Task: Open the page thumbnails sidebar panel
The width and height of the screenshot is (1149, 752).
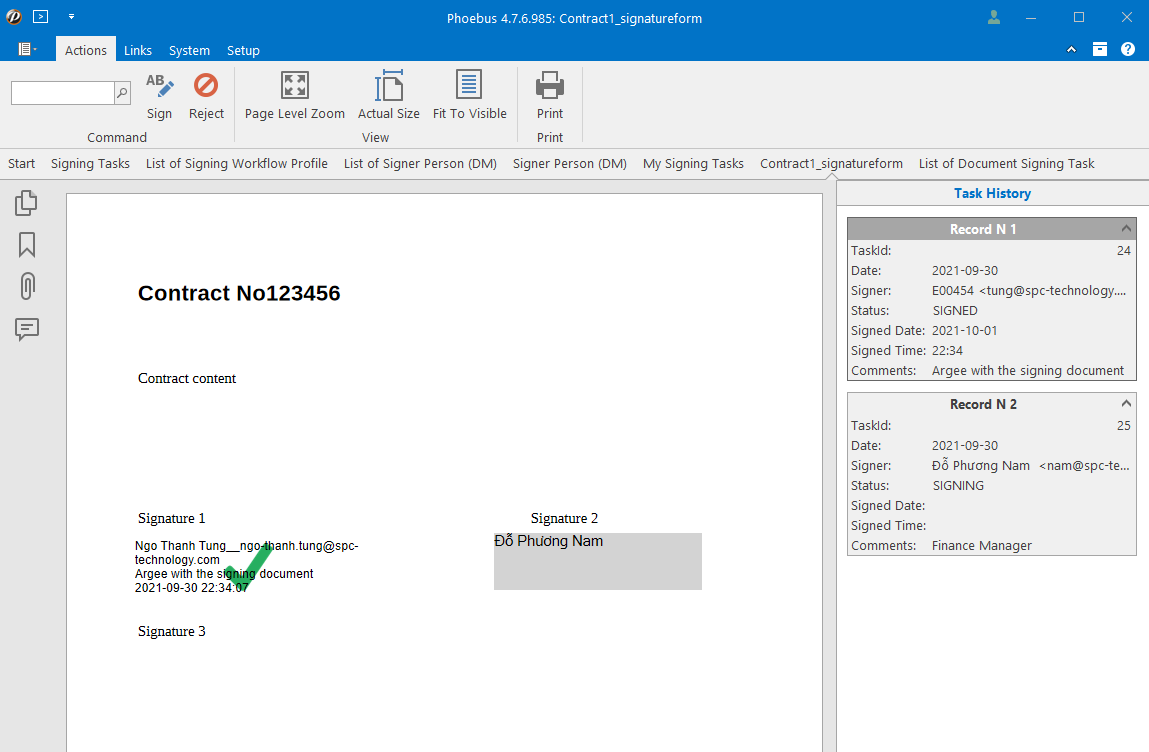Action: tap(27, 203)
